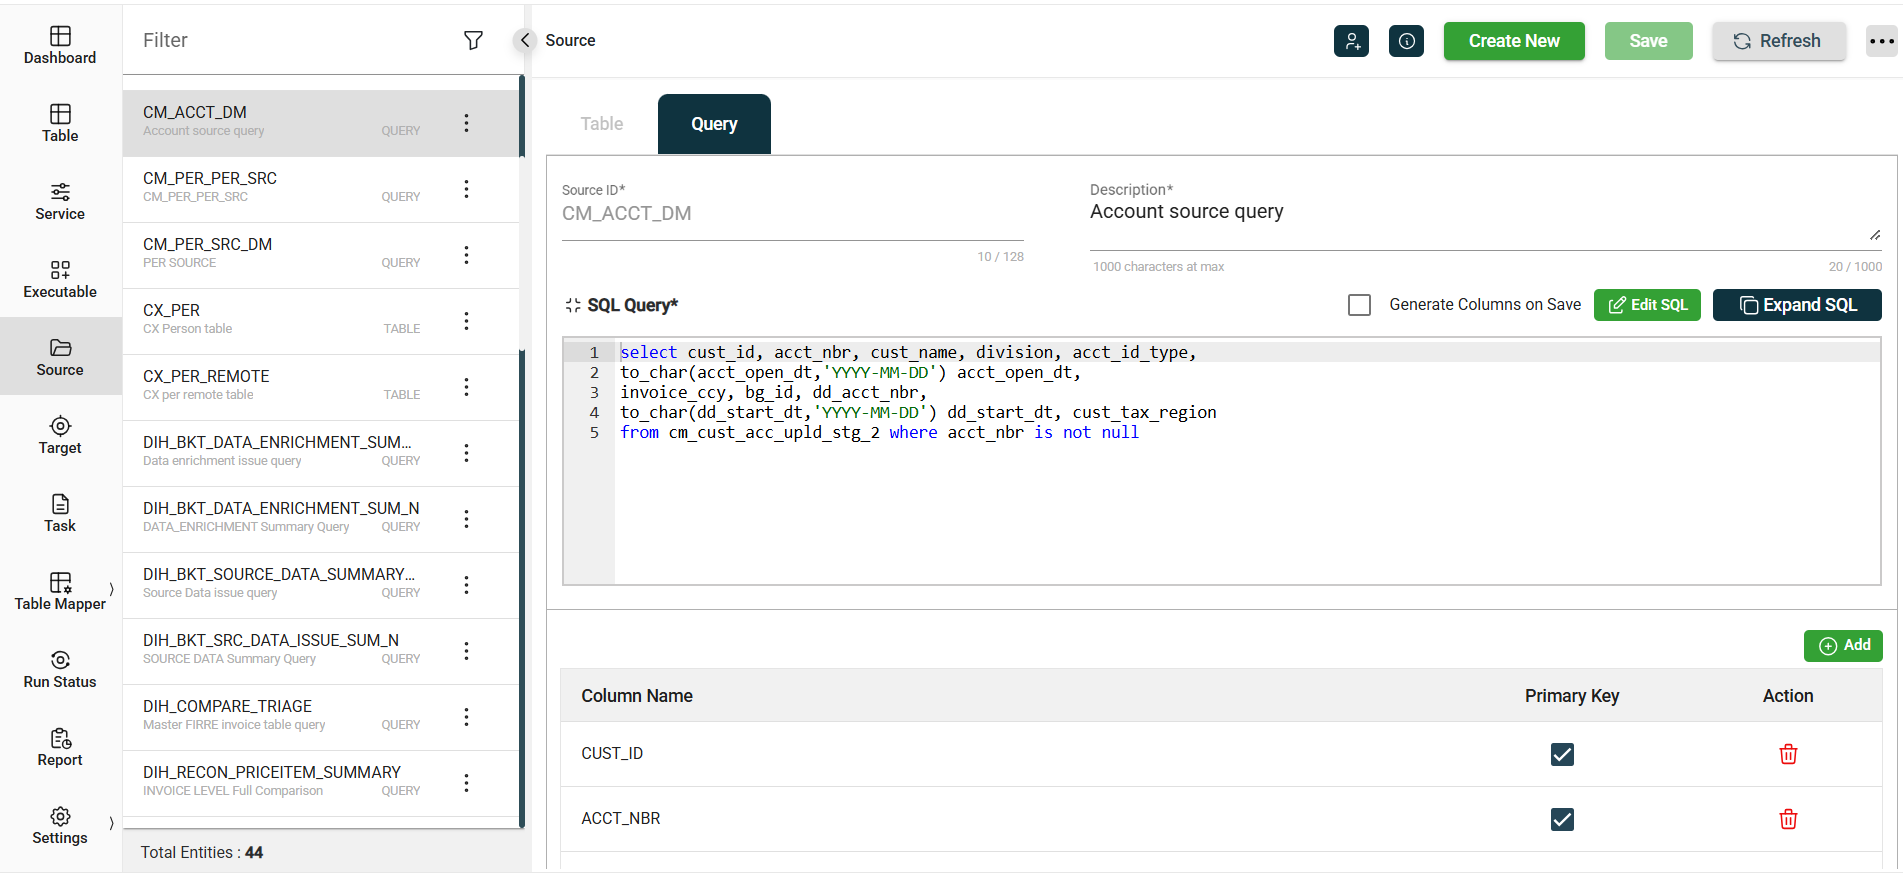Click the Create New button

pos(1513,41)
